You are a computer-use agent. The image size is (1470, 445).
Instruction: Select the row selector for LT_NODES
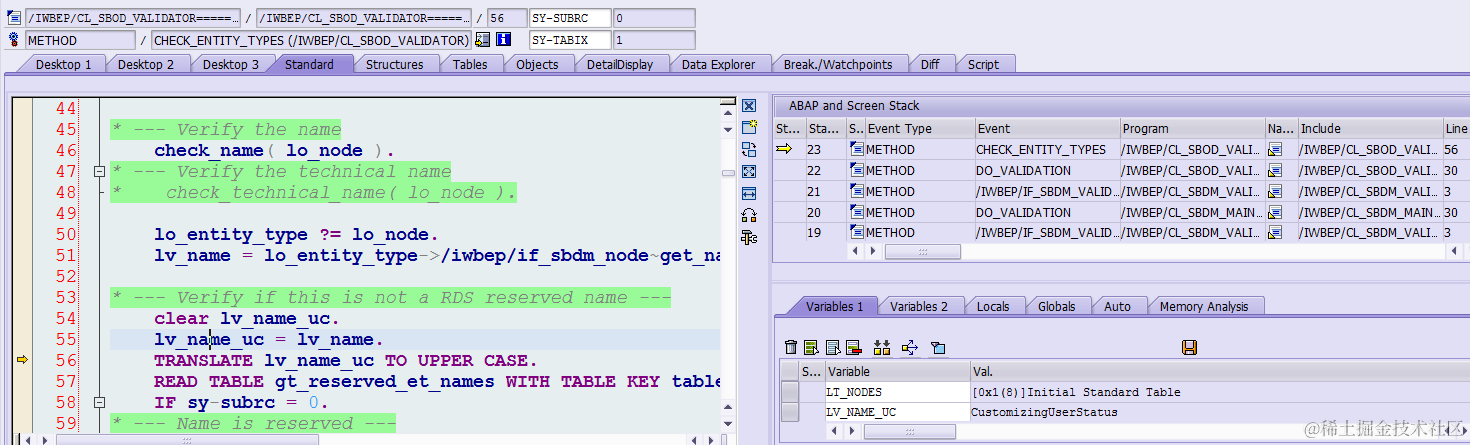click(790, 392)
